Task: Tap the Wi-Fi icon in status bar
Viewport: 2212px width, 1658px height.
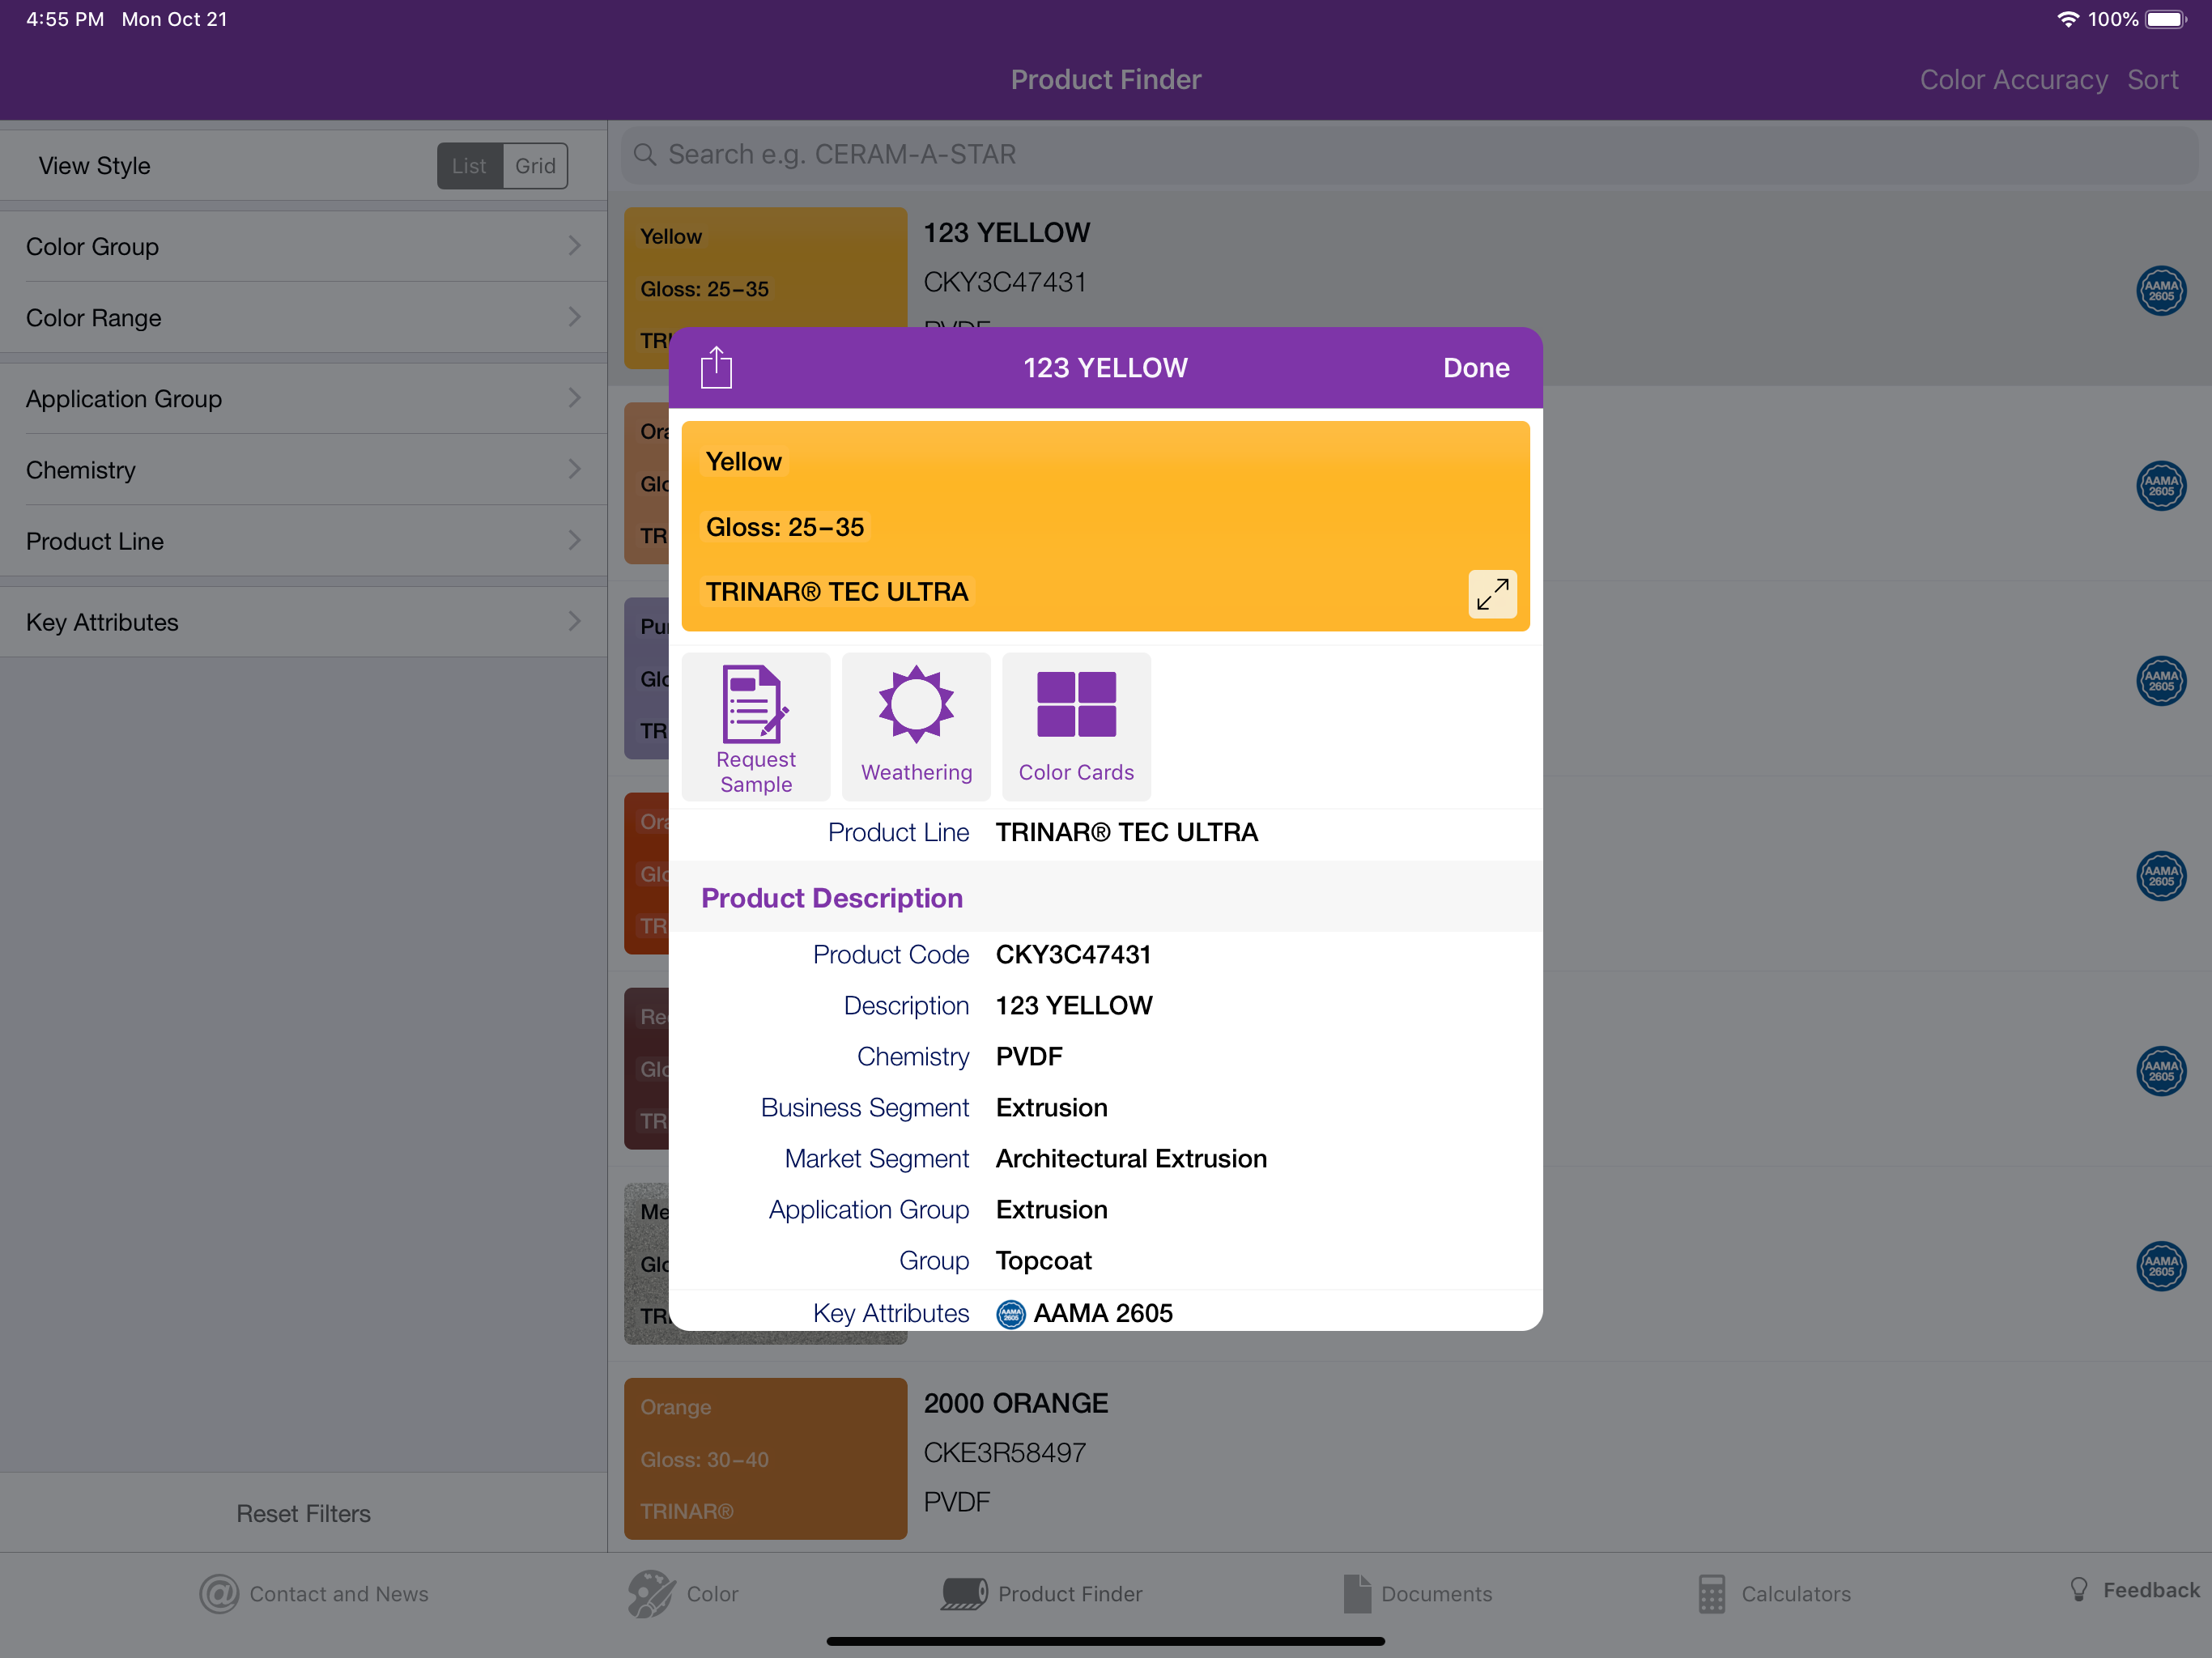Action: point(2067,19)
